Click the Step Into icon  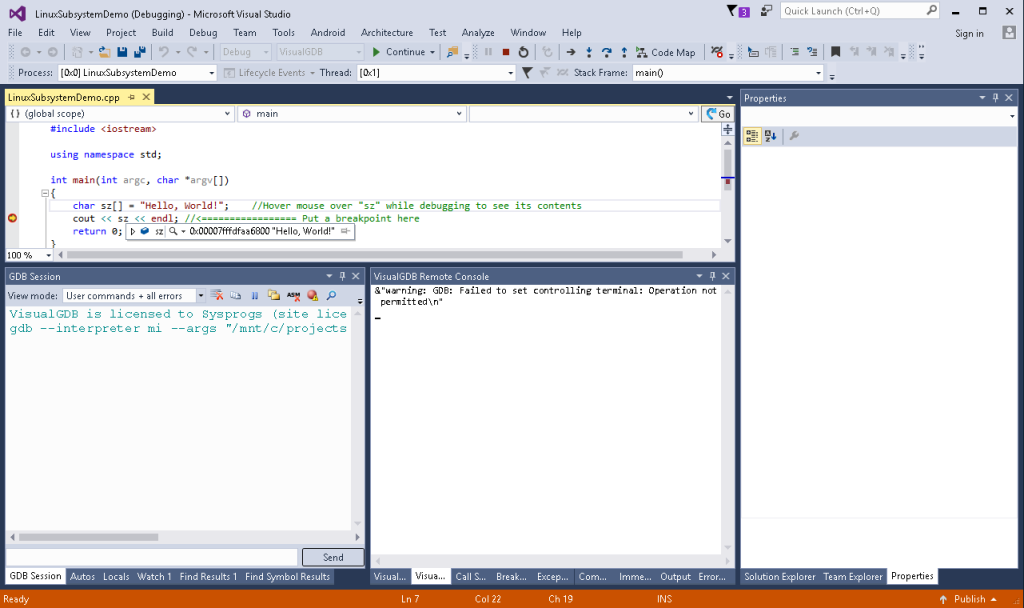(x=588, y=50)
